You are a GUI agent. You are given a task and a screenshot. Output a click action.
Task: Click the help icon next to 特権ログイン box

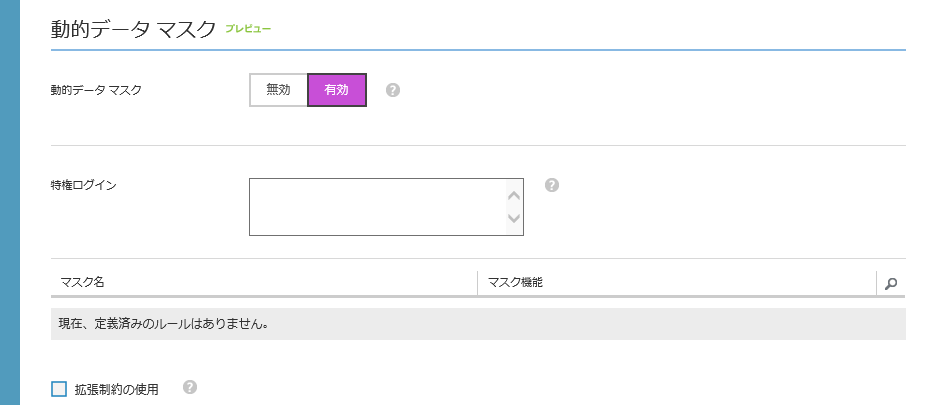[551, 185]
